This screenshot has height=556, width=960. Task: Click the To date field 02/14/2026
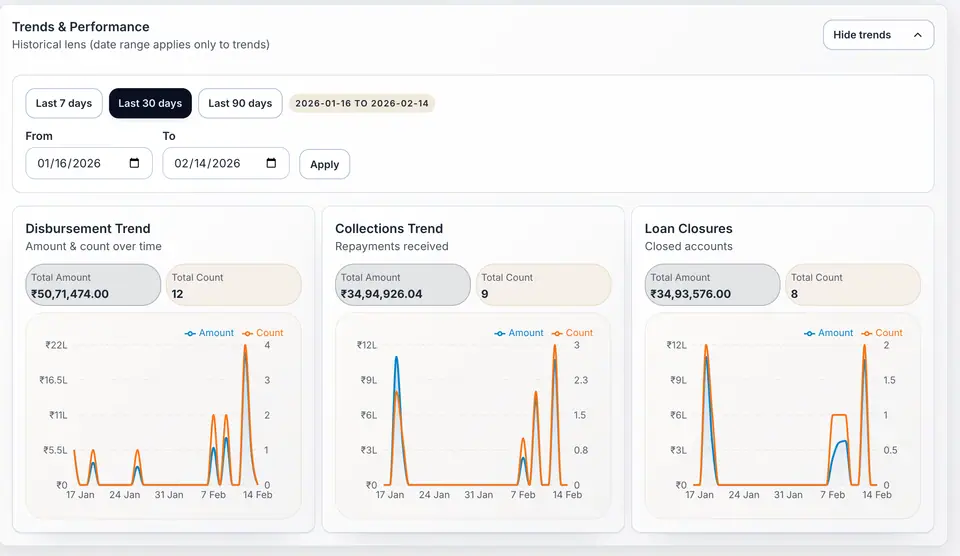pos(226,163)
